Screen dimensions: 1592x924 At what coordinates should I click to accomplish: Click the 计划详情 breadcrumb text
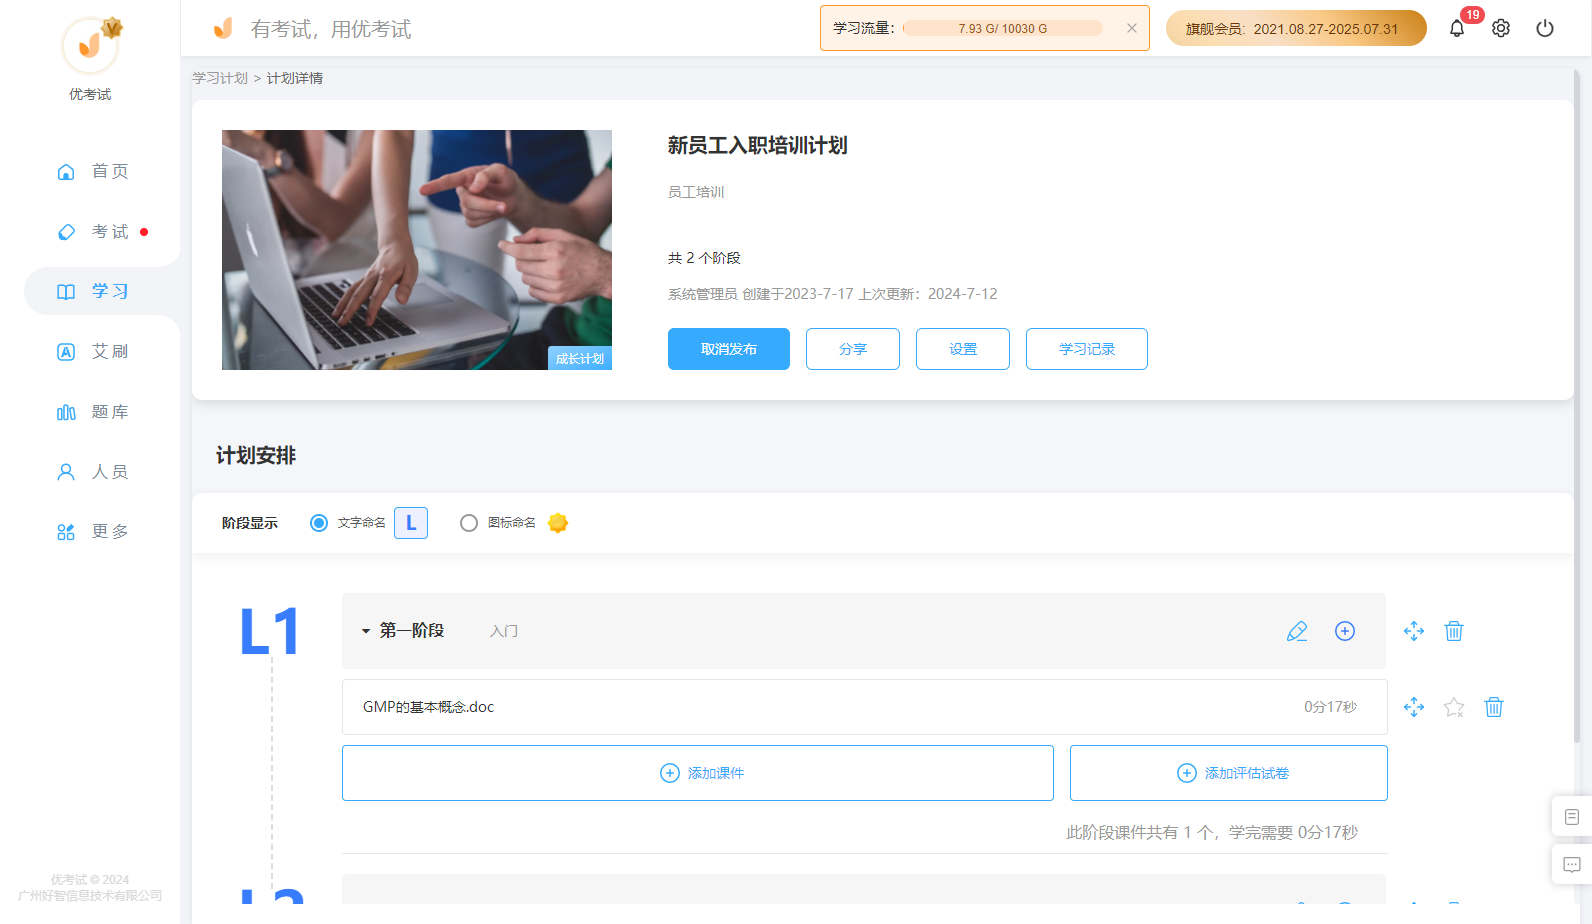[x=295, y=78]
